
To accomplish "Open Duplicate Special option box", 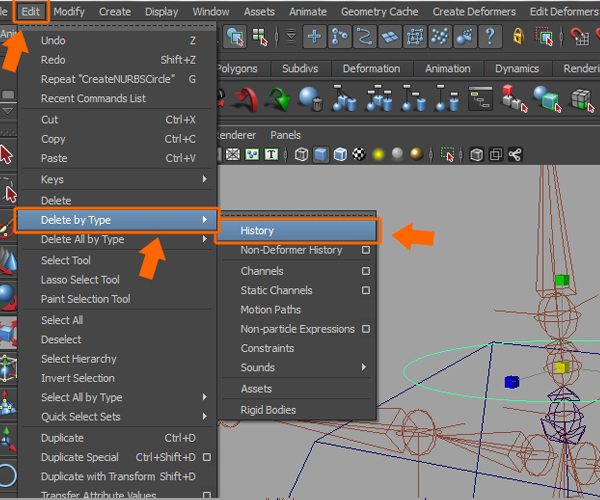I will point(207,457).
